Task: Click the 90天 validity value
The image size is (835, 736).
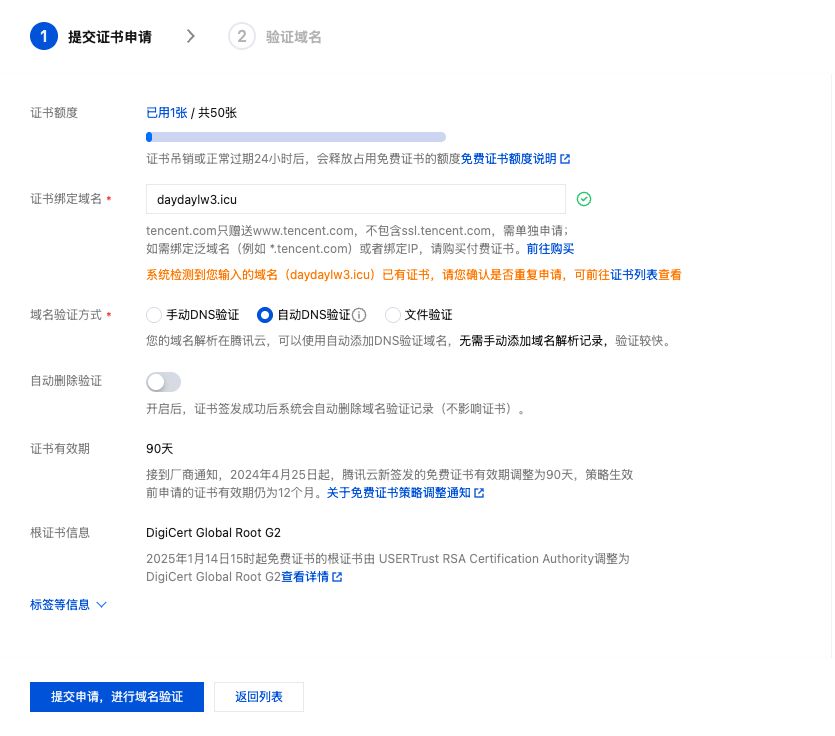Action: (159, 449)
